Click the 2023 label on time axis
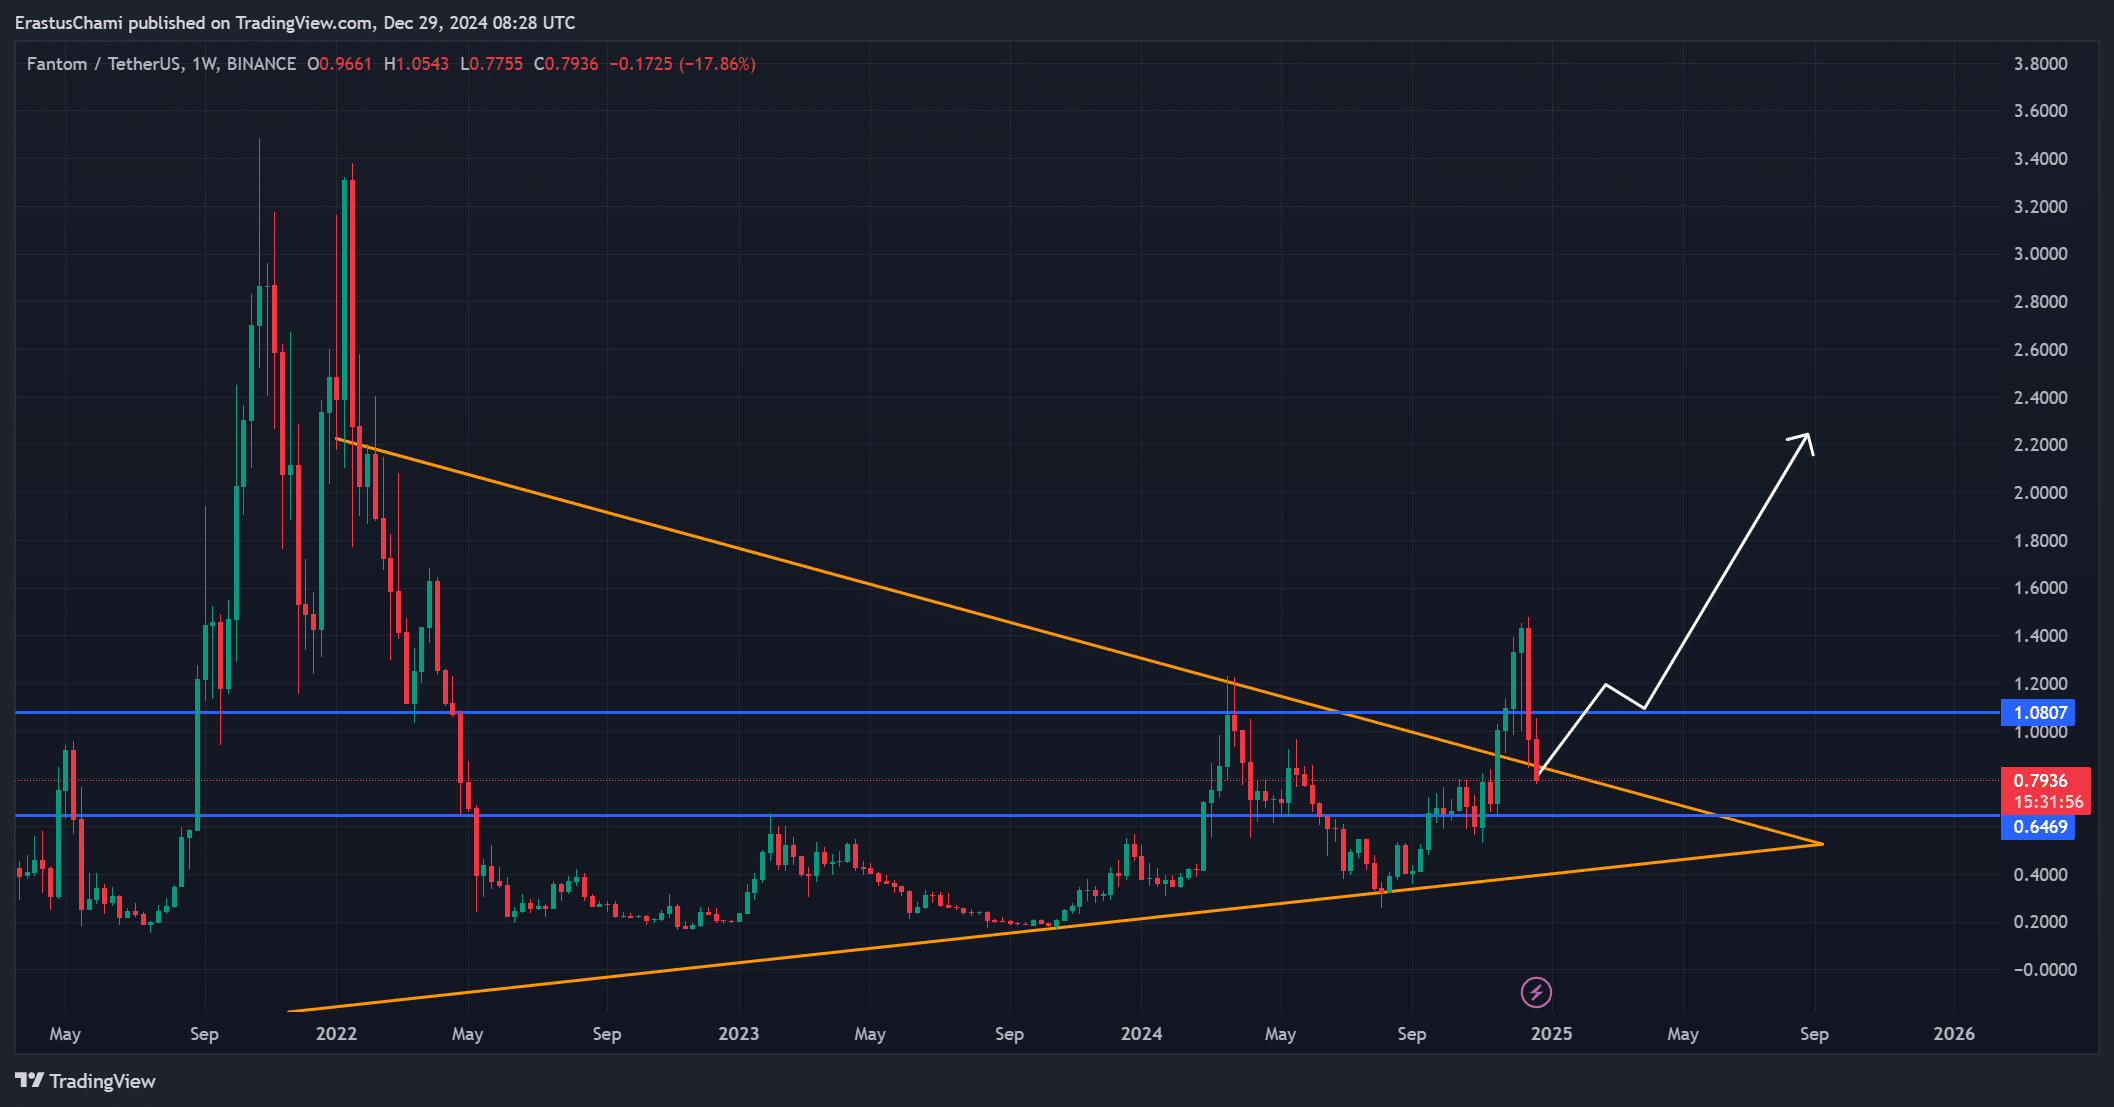This screenshot has width=2114, height=1107. click(x=738, y=1034)
